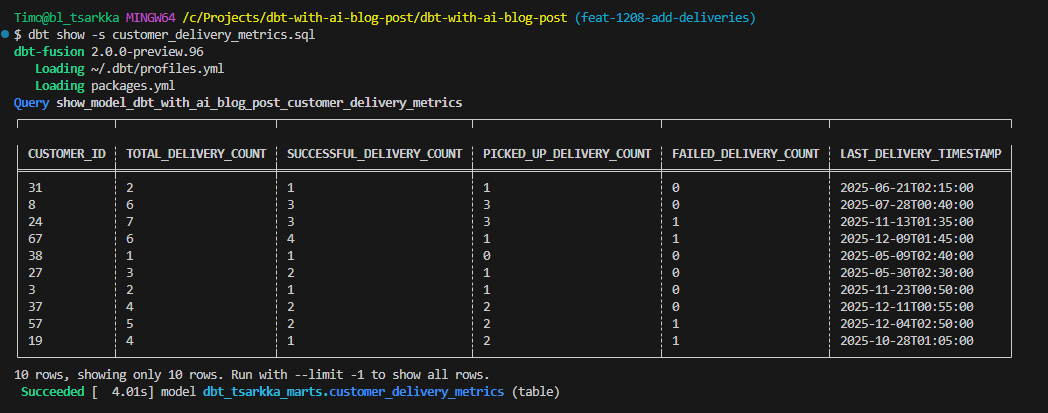Click timestamp 2025-06-21T02:15:00
This screenshot has height=413, width=1048.
906,188
